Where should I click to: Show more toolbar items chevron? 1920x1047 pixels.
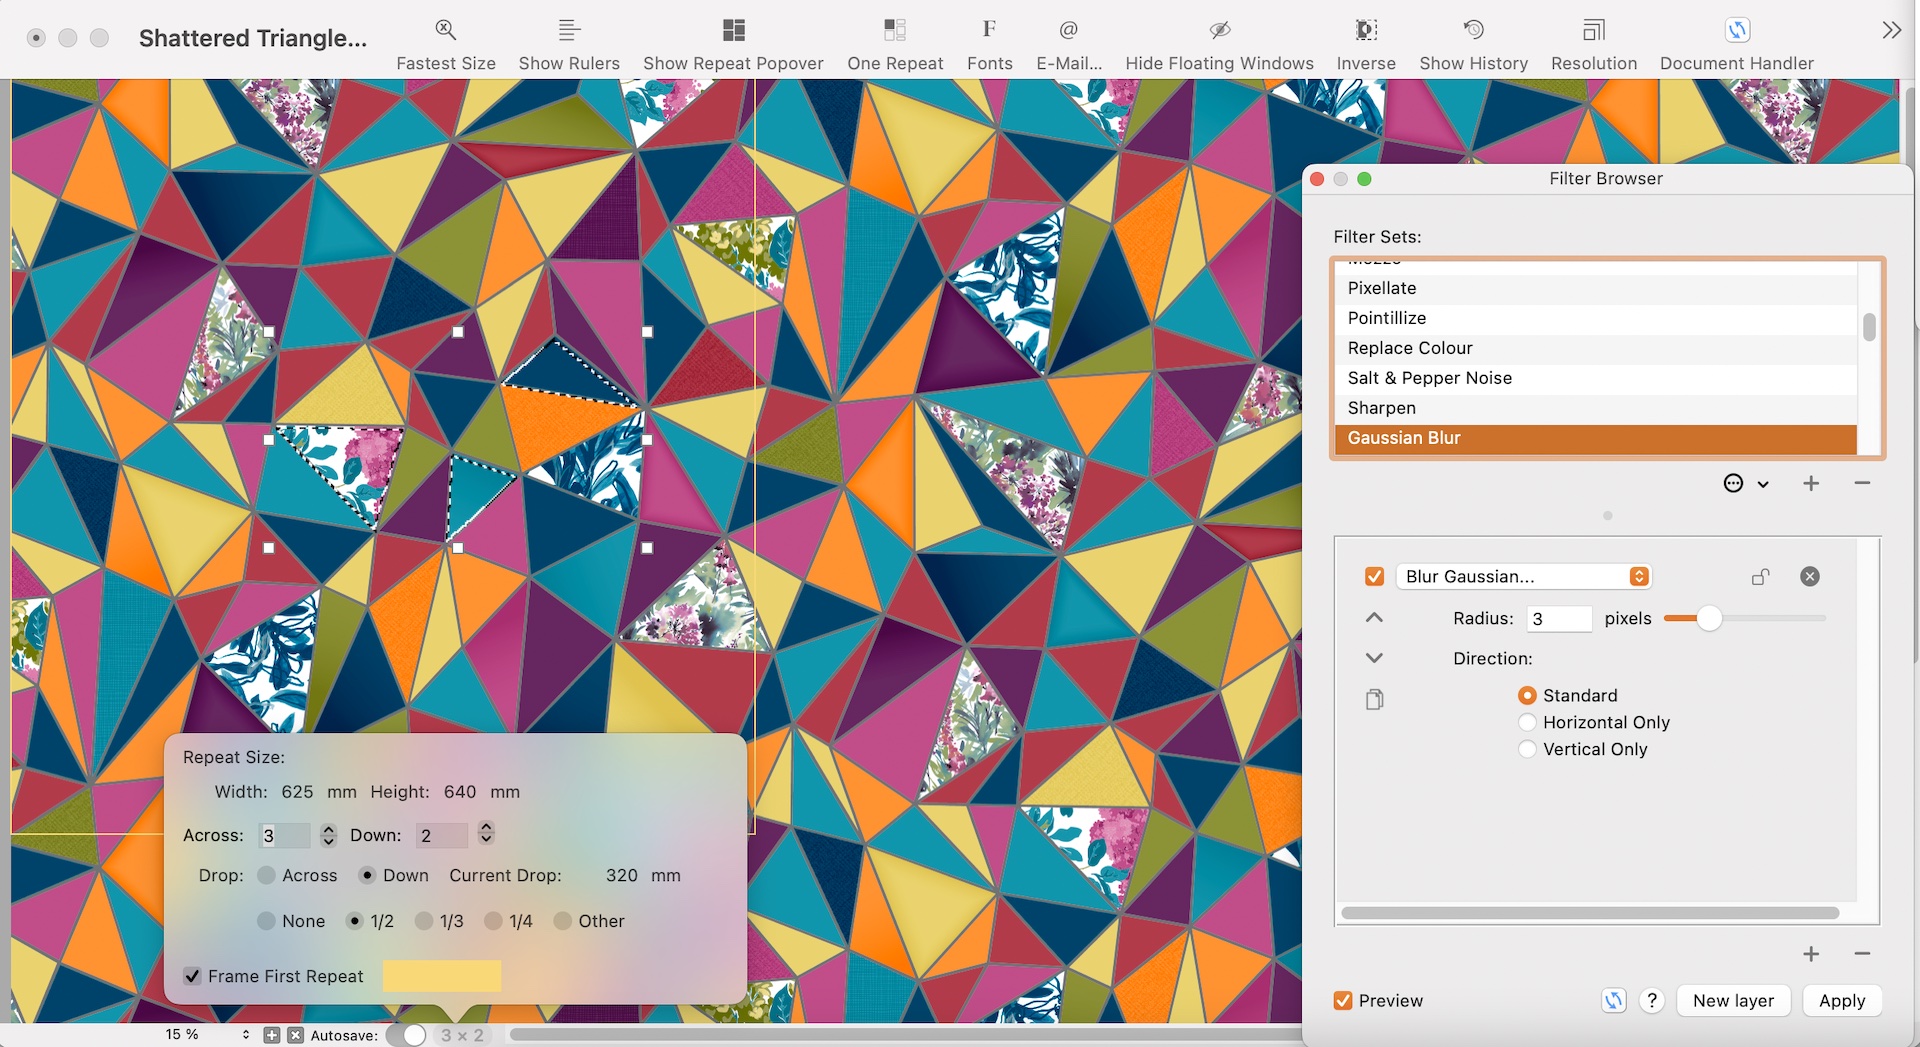1891,30
